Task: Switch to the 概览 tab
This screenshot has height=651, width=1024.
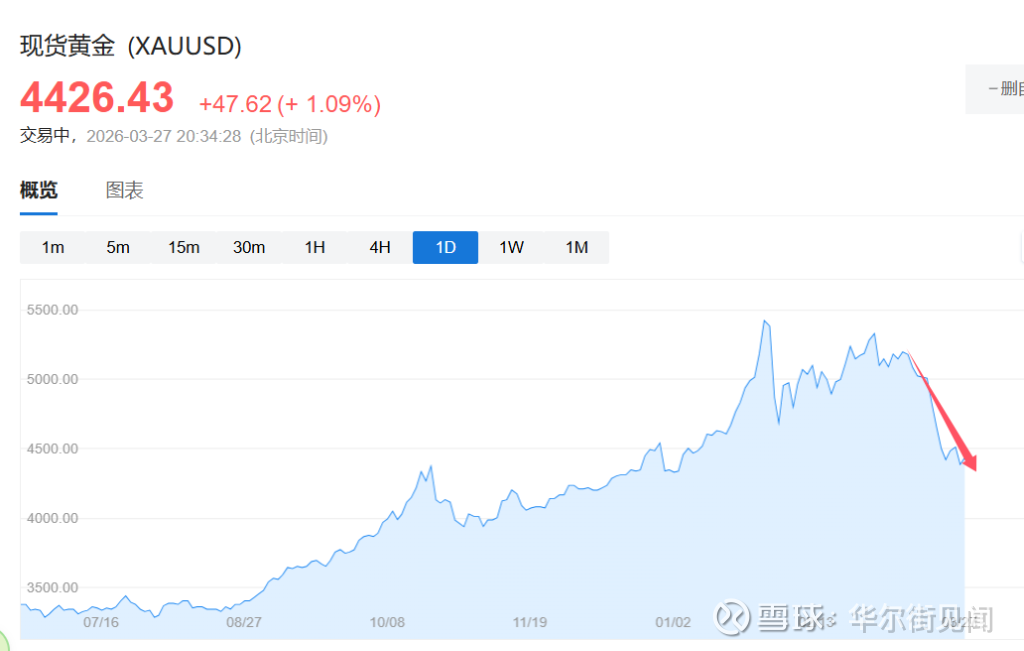Action: coord(39,190)
